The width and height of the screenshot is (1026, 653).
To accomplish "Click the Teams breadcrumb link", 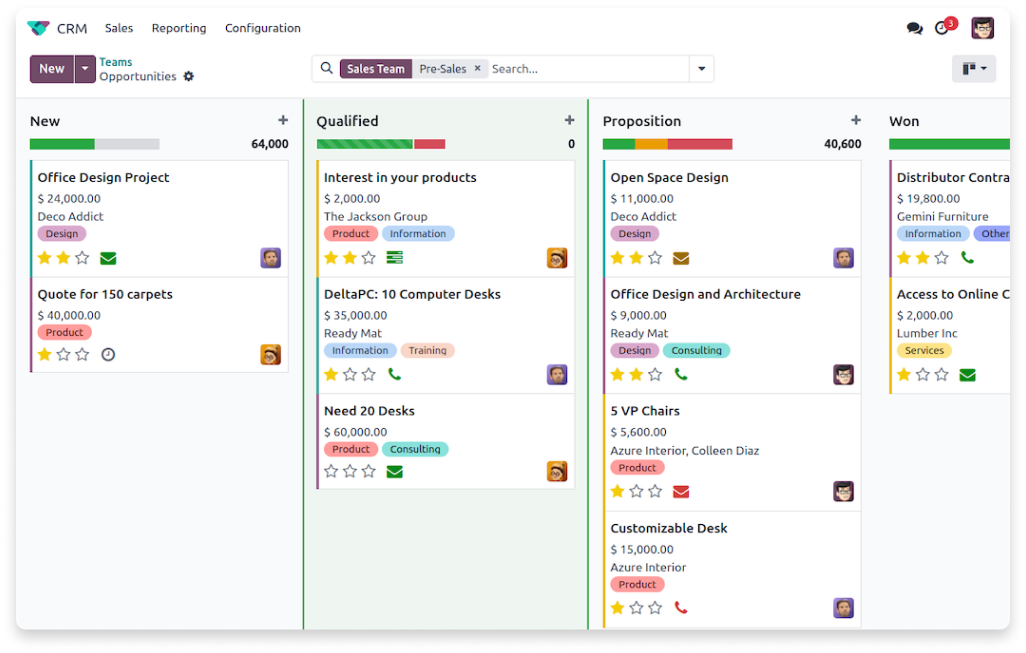I will click(116, 62).
